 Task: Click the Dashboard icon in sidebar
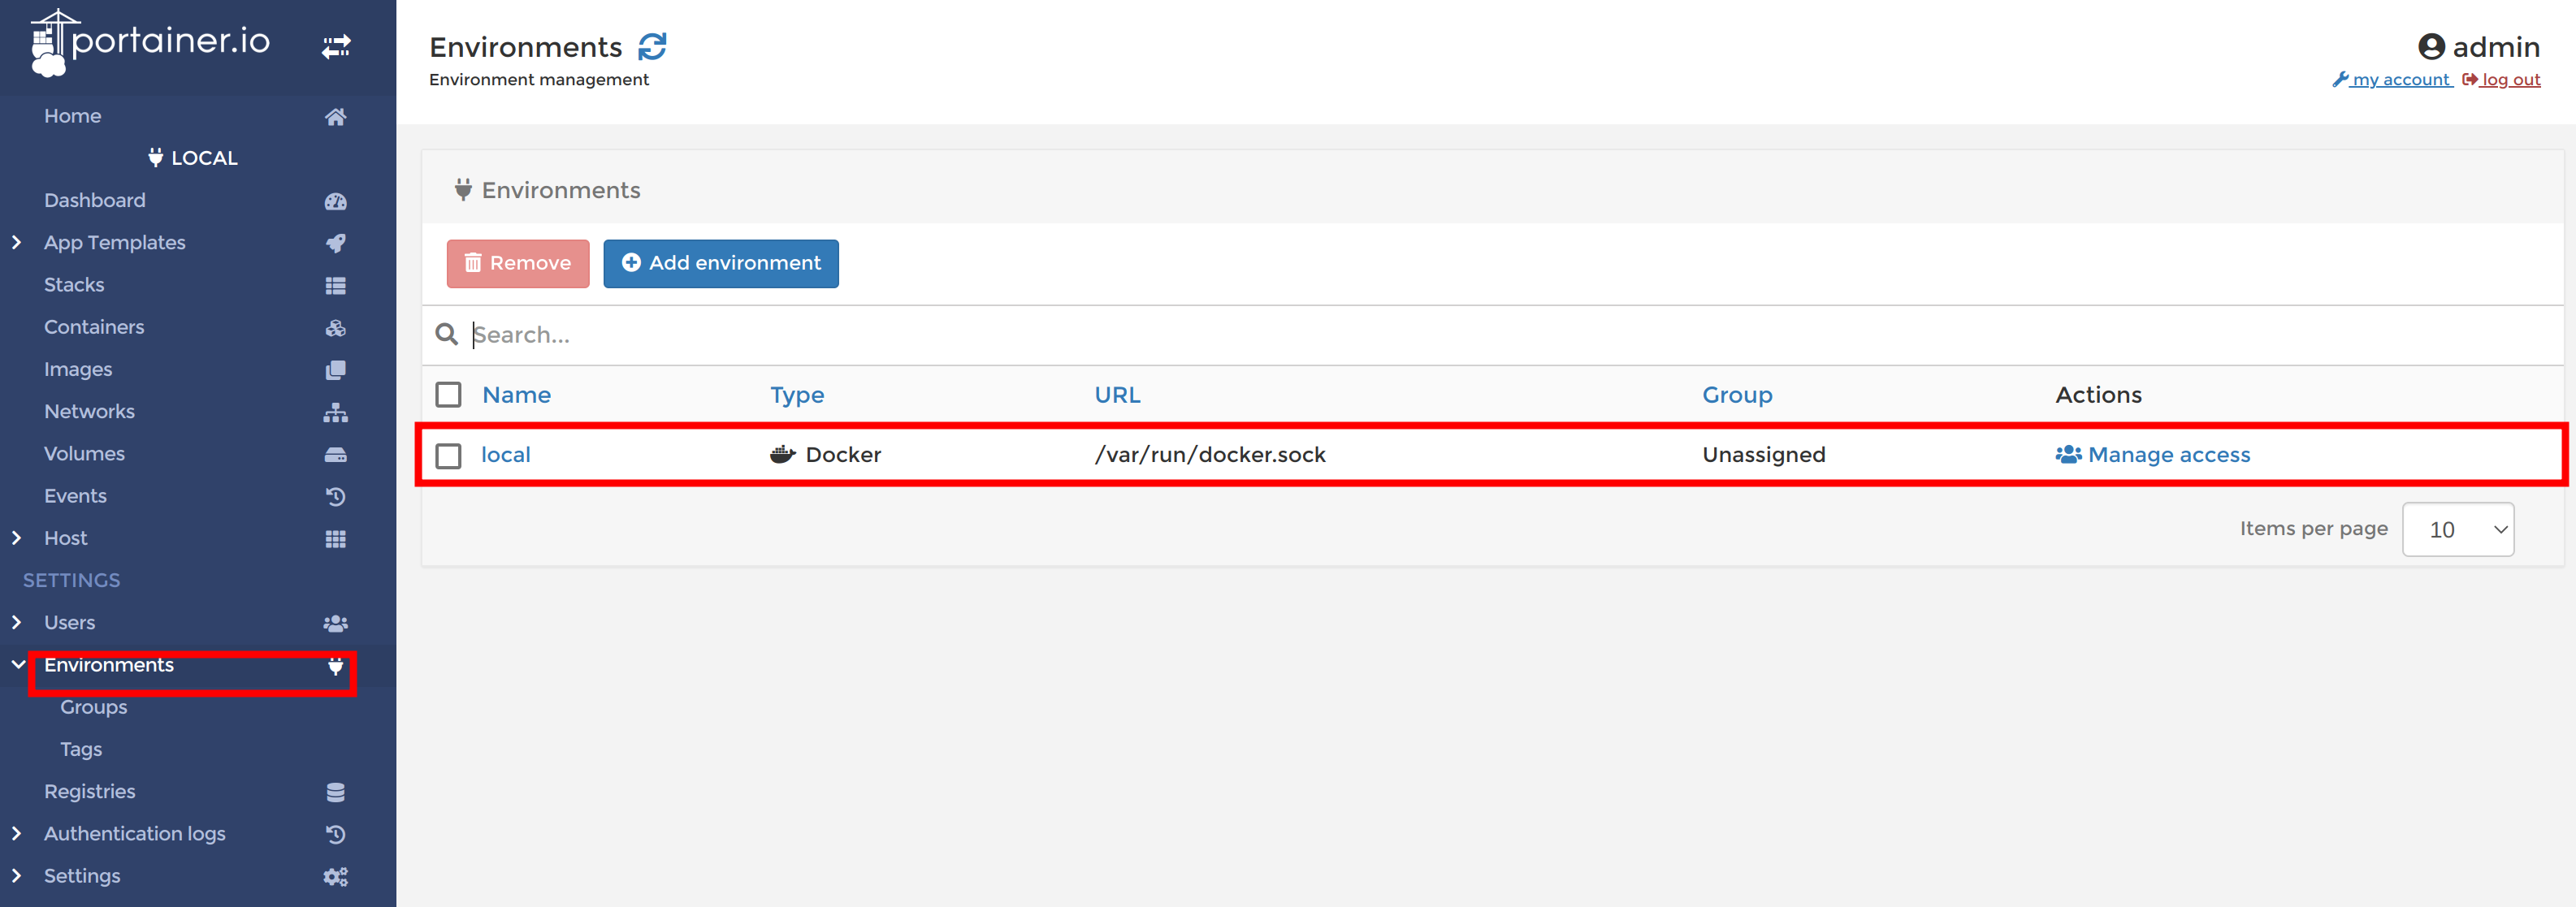[336, 199]
